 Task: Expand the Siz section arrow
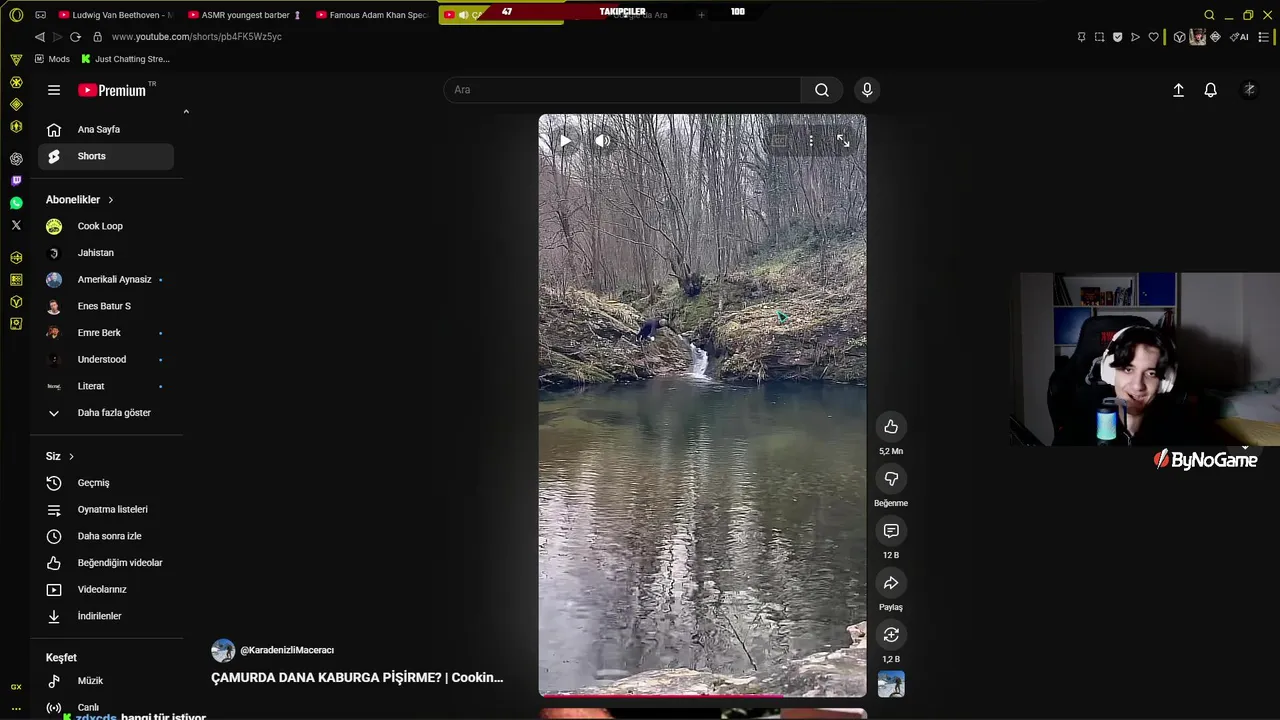[x=72, y=456]
